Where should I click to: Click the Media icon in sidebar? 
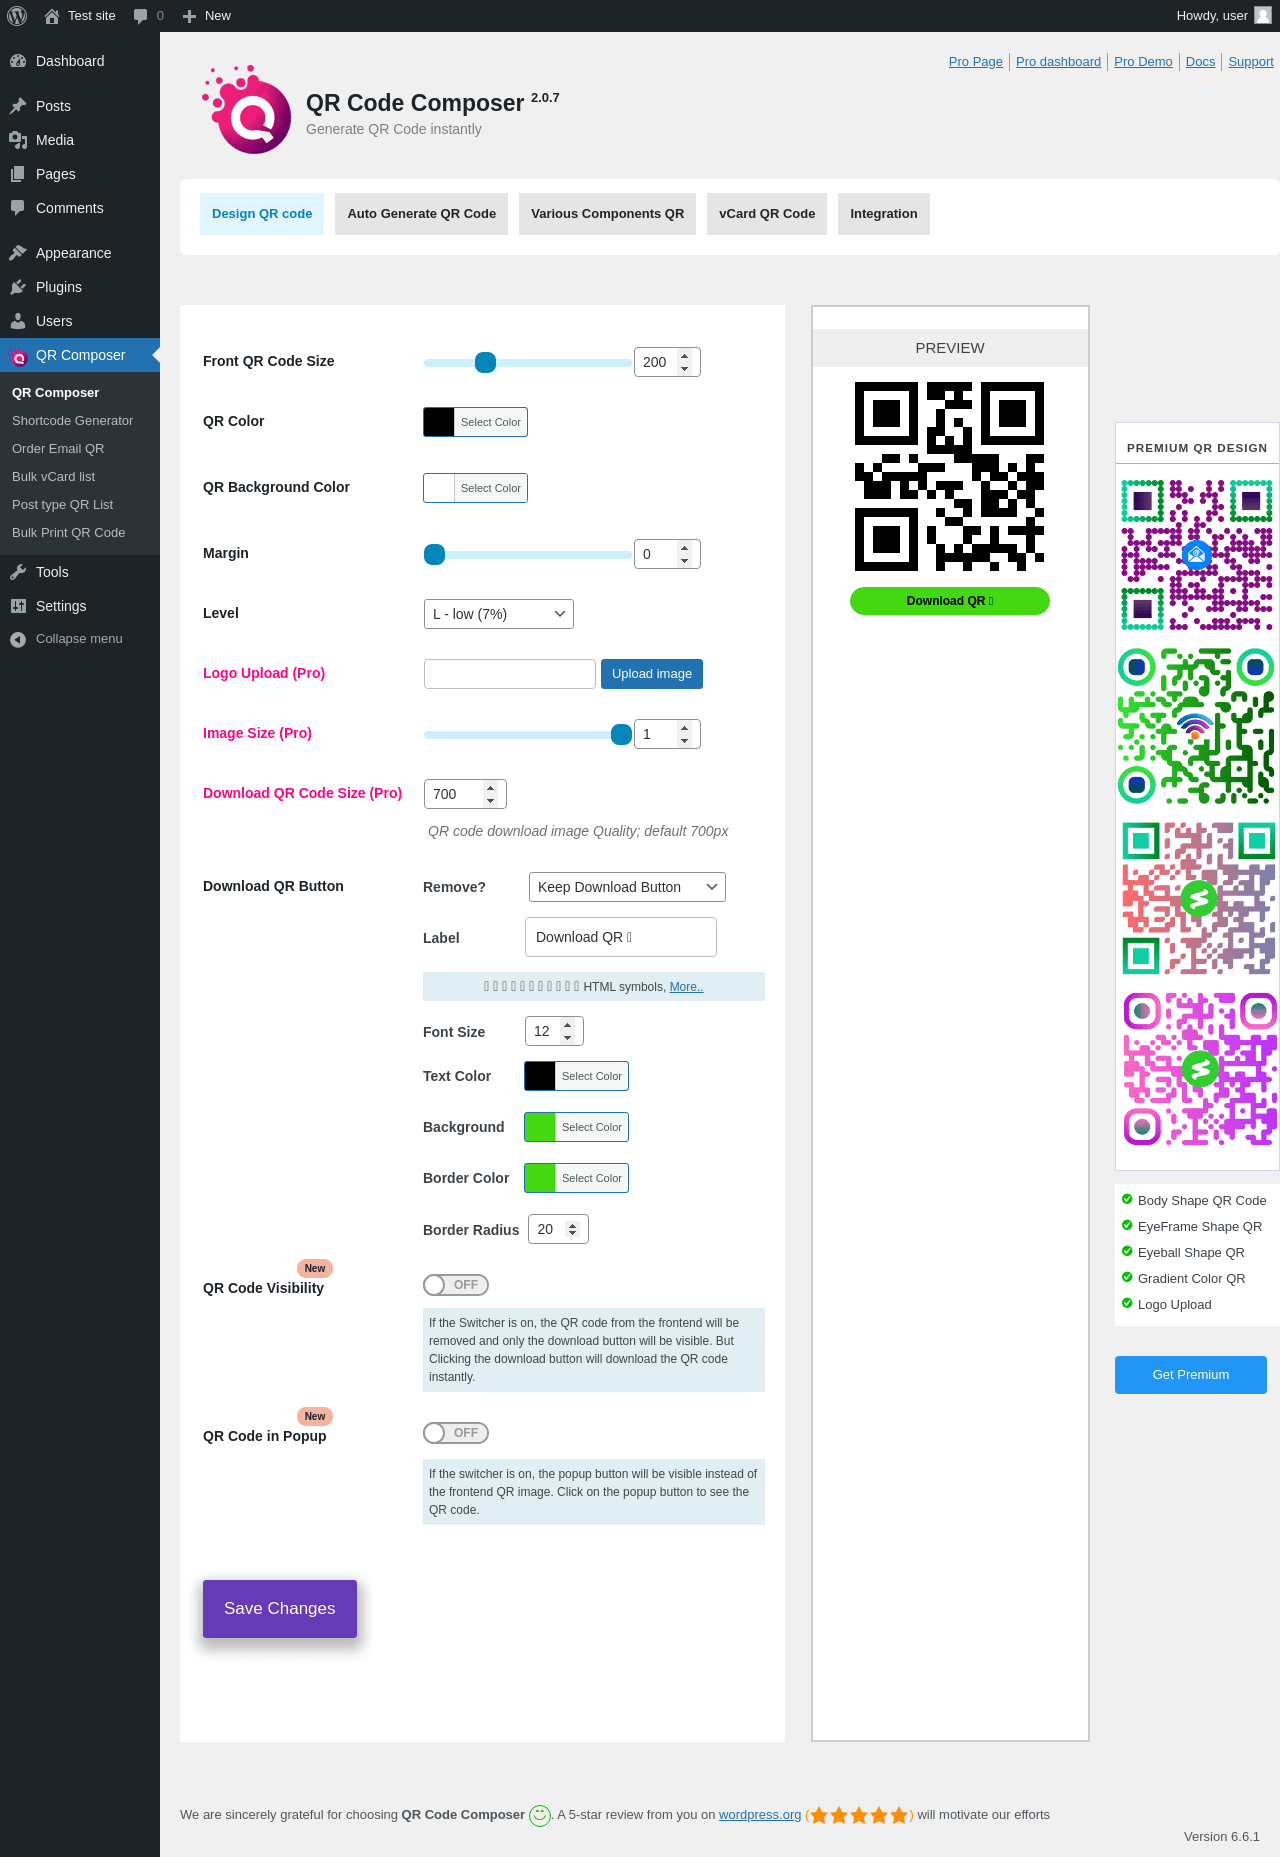tap(18, 140)
